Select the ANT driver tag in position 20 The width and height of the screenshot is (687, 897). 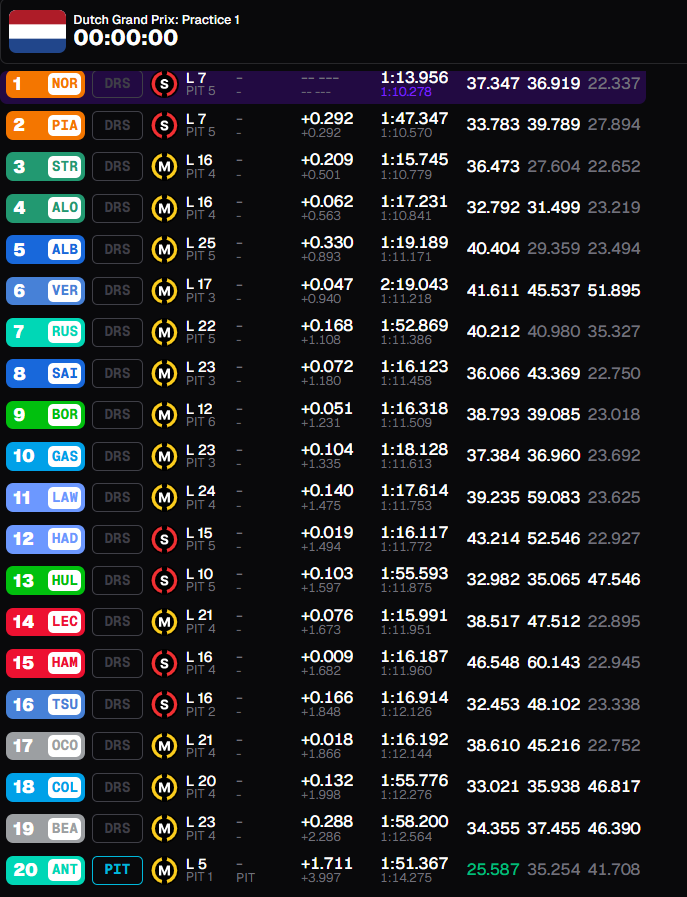click(x=45, y=870)
